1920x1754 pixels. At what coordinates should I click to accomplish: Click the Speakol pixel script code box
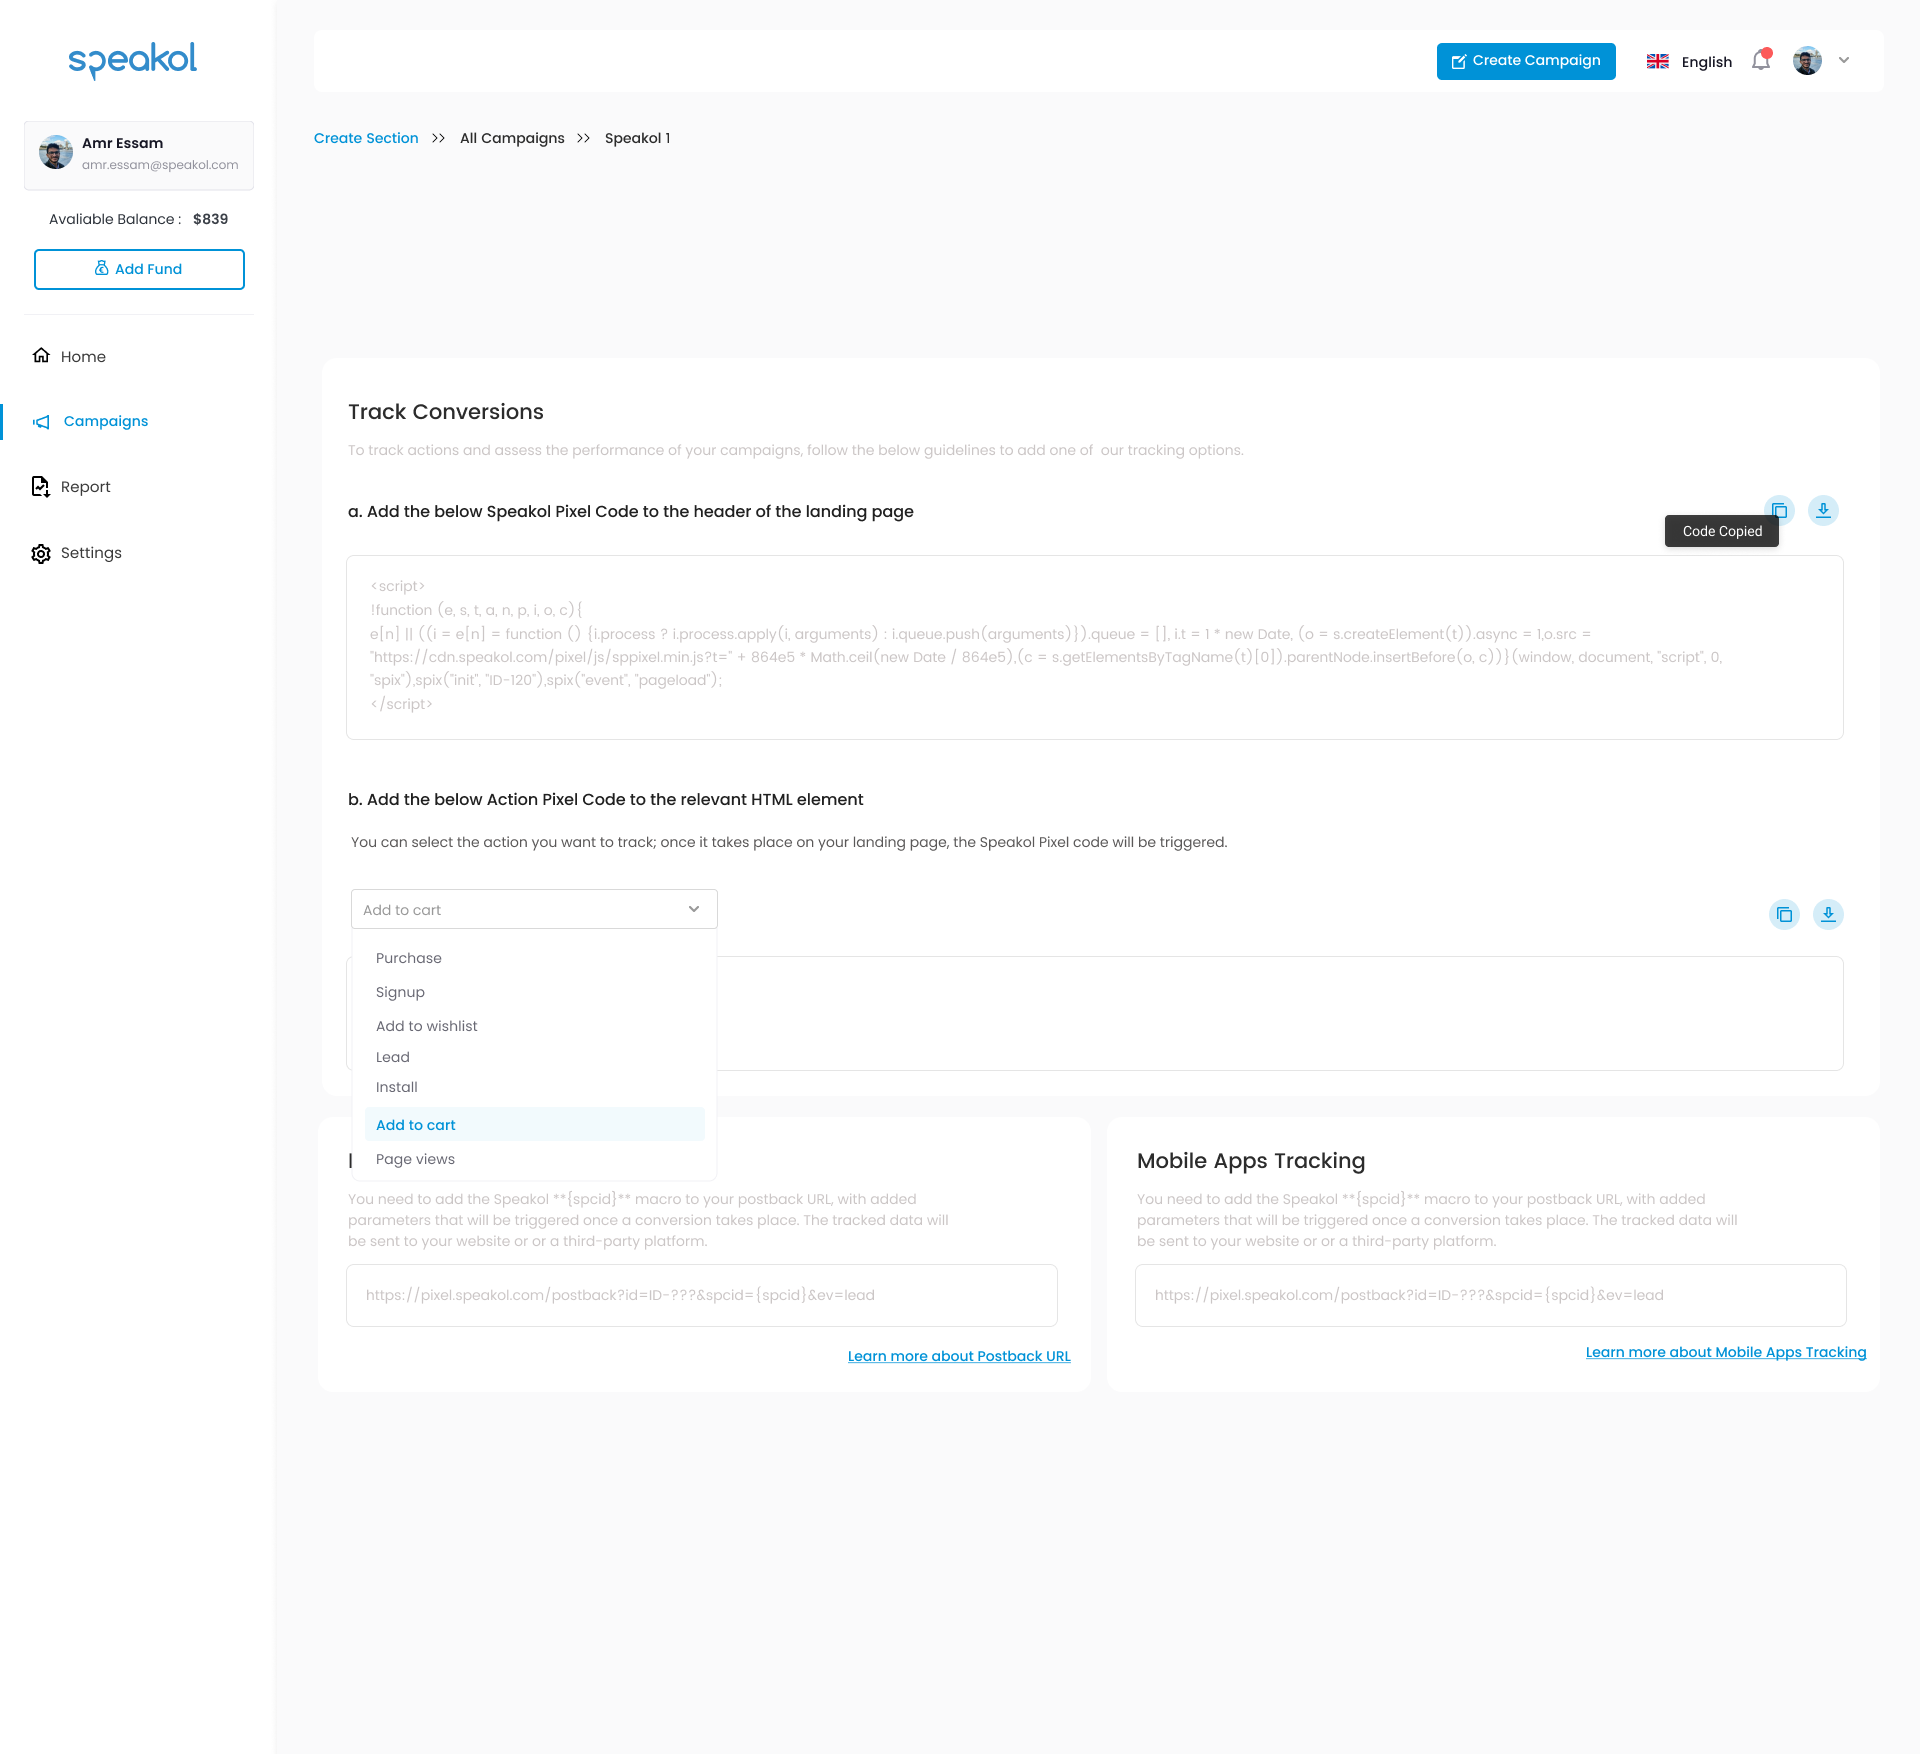tap(1094, 648)
